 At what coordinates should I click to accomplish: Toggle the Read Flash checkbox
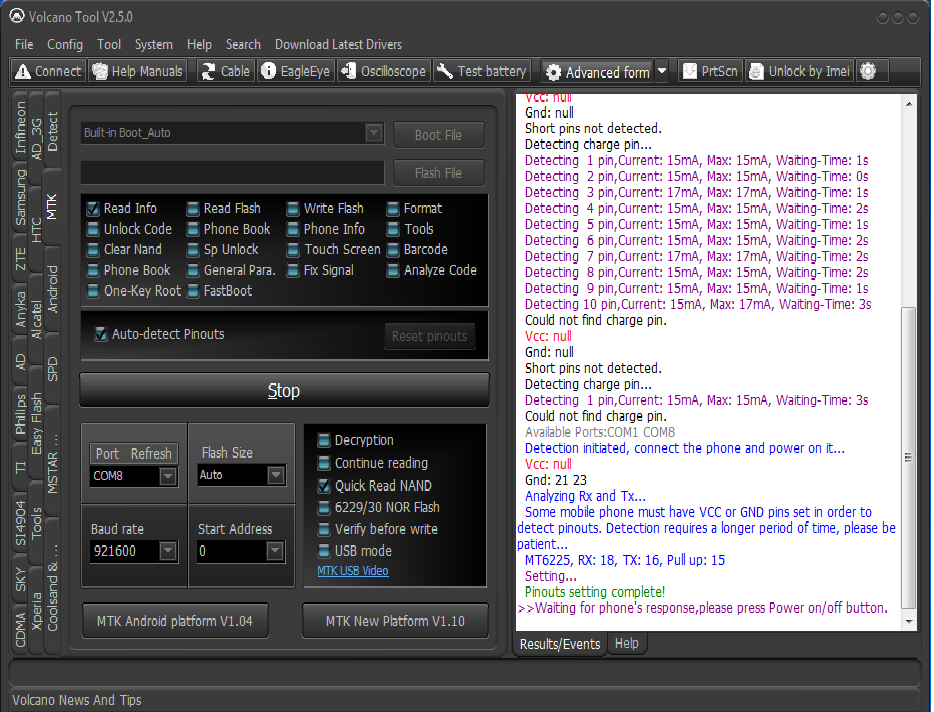(193, 209)
